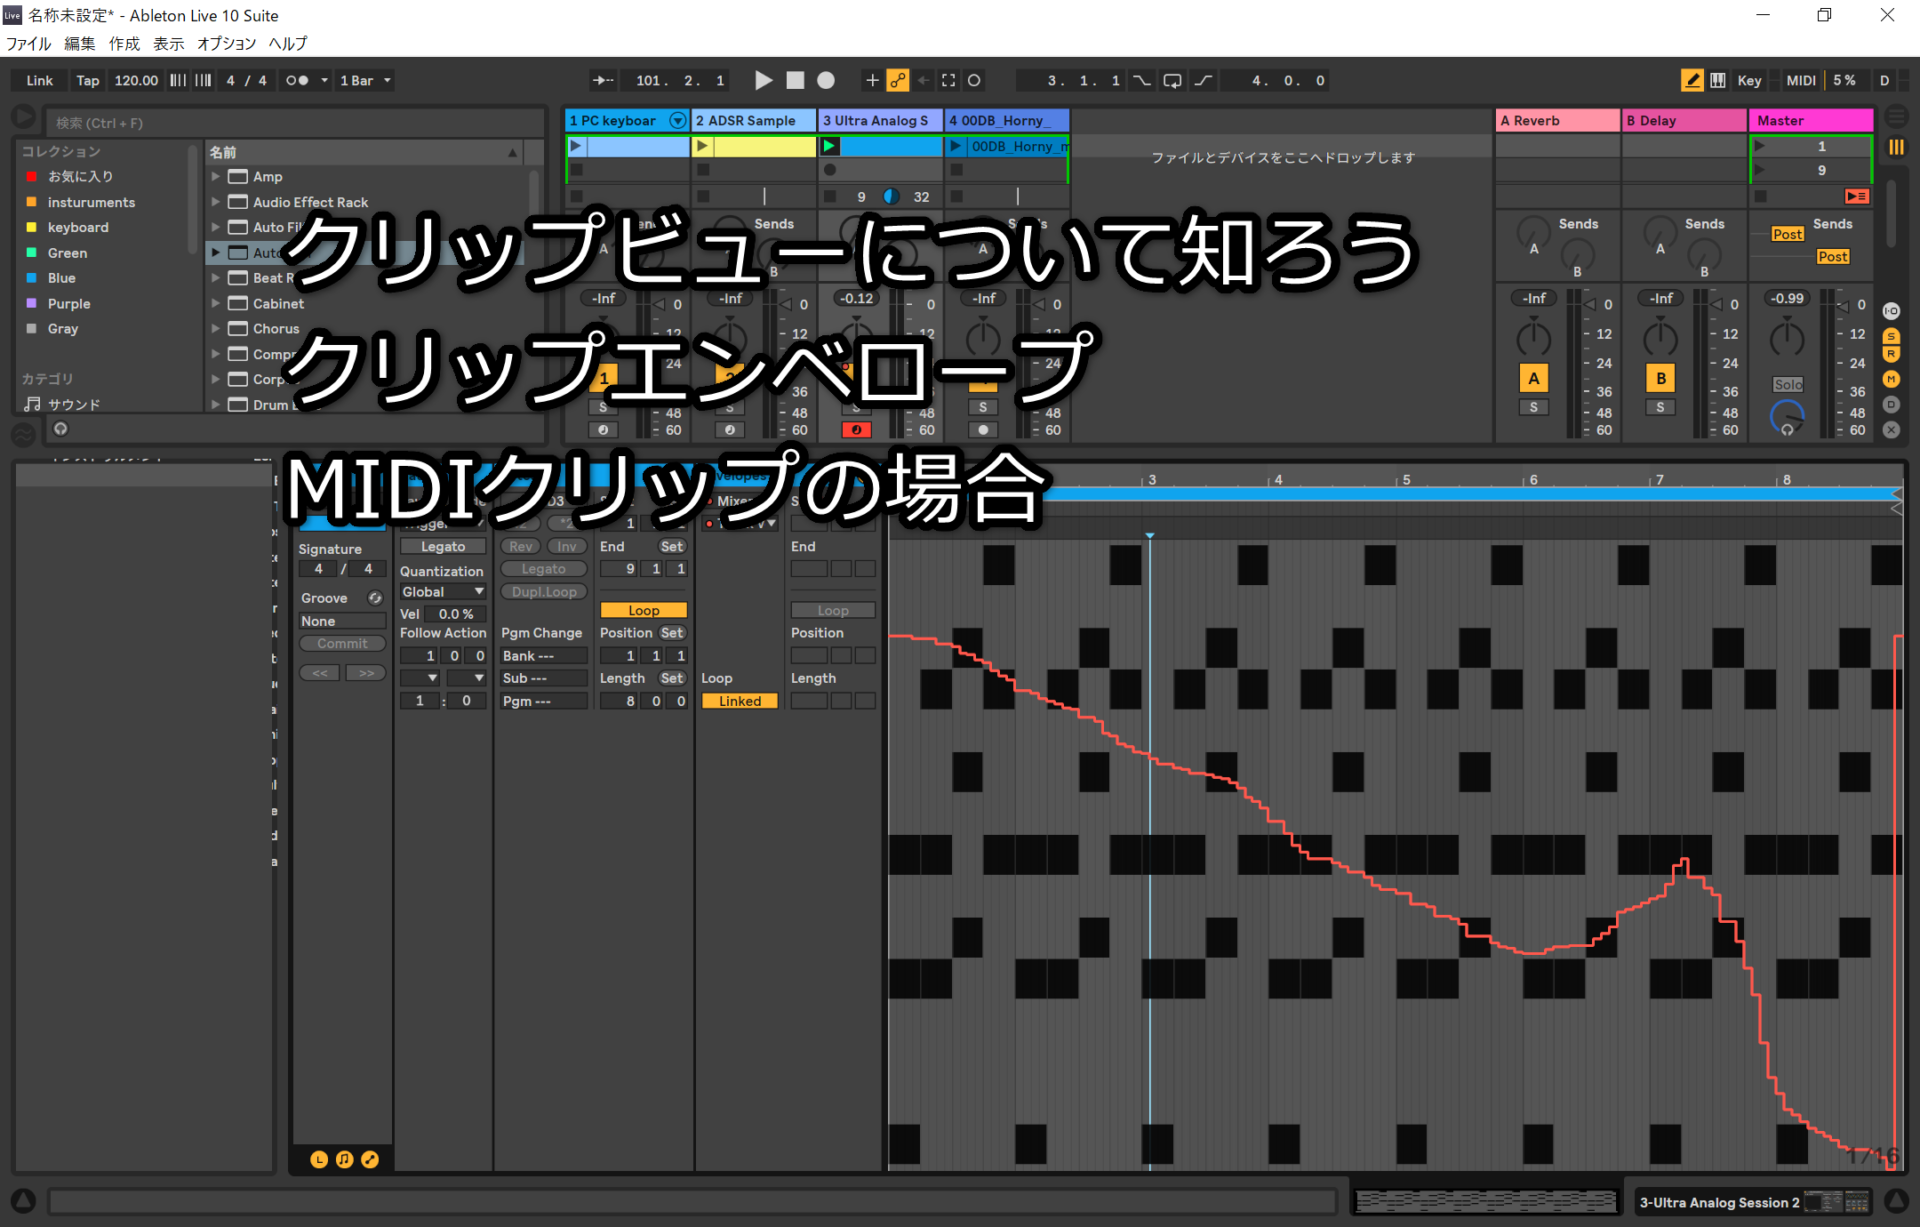Expand the Chorus folder in browser
This screenshot has height=1227, width=1920.
tap(215, 328)
